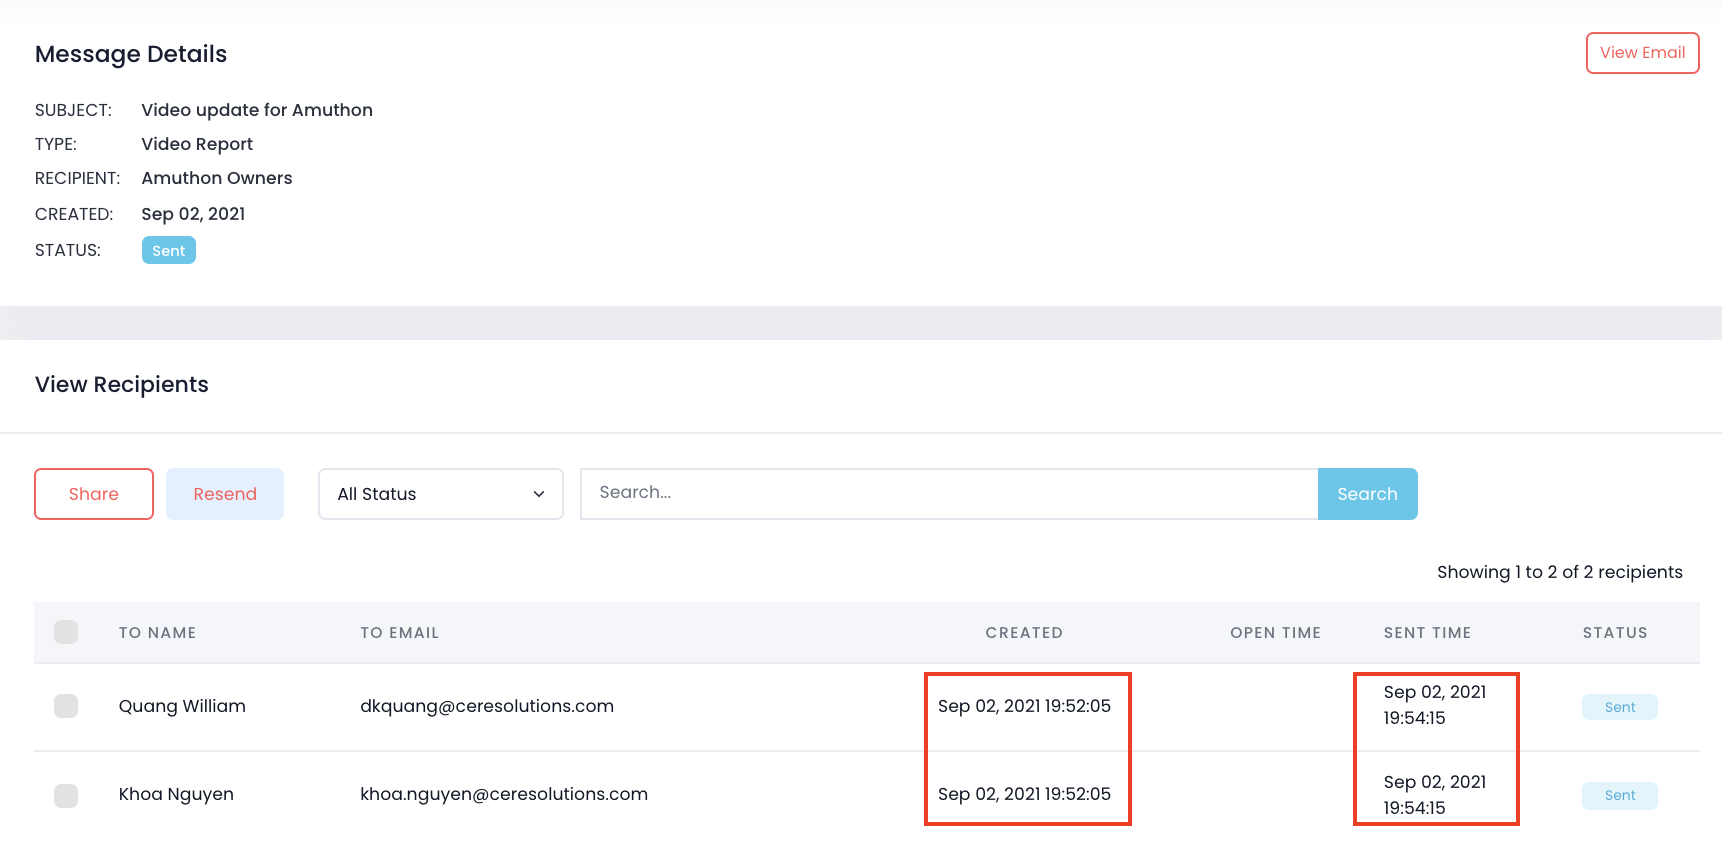Click Quang William's Sent status badge
1722x852 pixels.
(1619, 707)
